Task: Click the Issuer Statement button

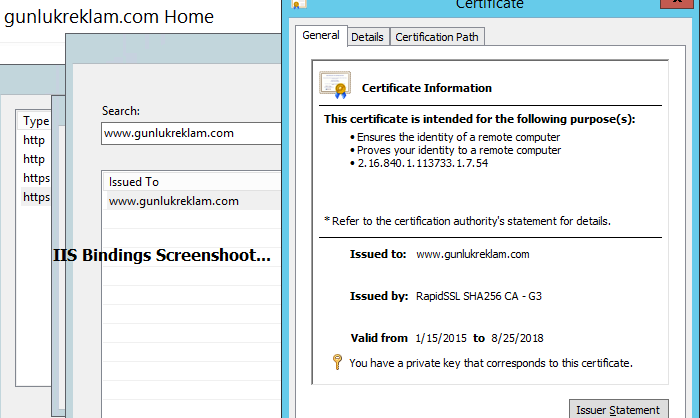Action: click(618, 409)
